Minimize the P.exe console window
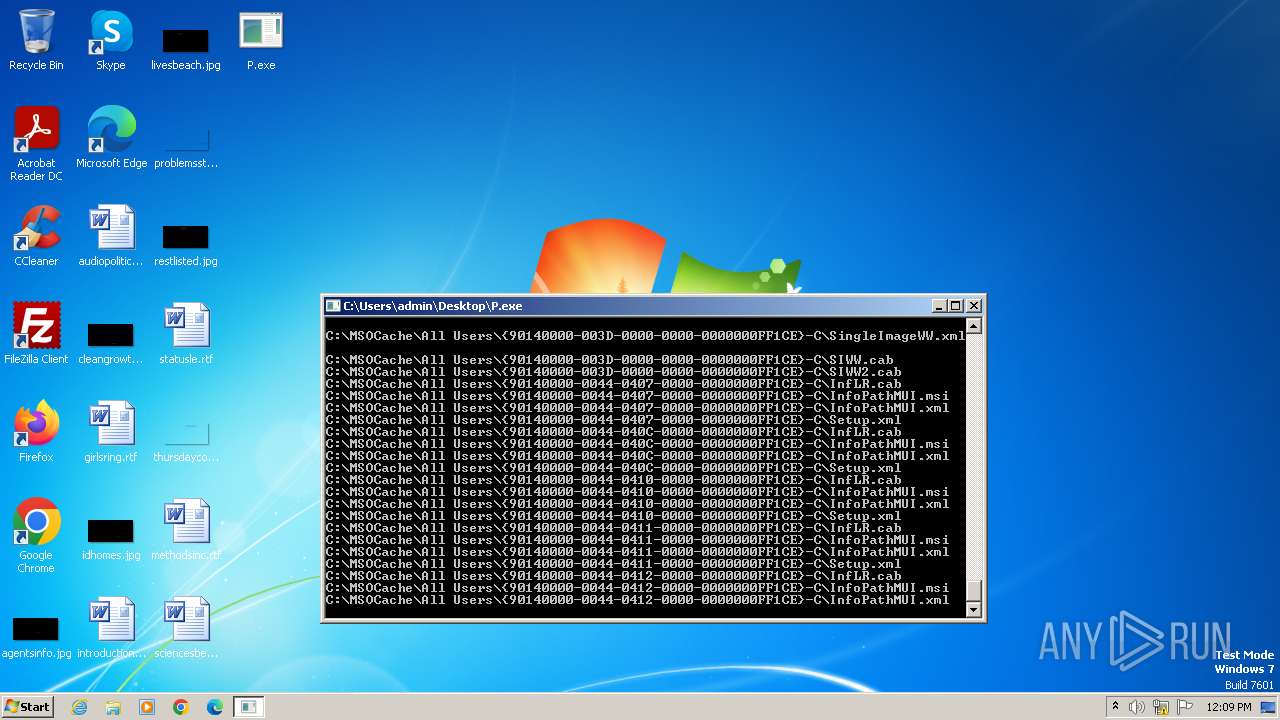This screenshot has width=1280, height=720. tap(938, 306)
